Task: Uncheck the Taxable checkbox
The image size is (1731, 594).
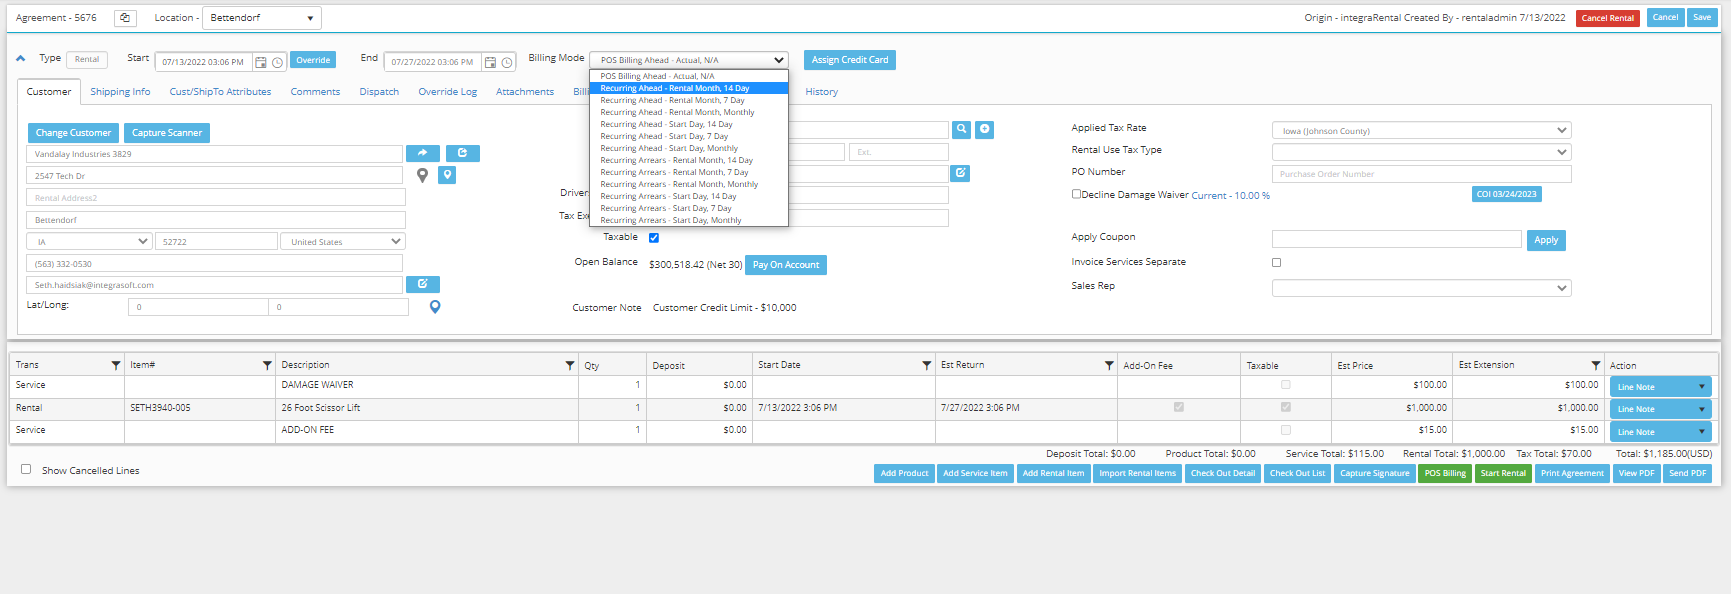Action: pos(654,238)
